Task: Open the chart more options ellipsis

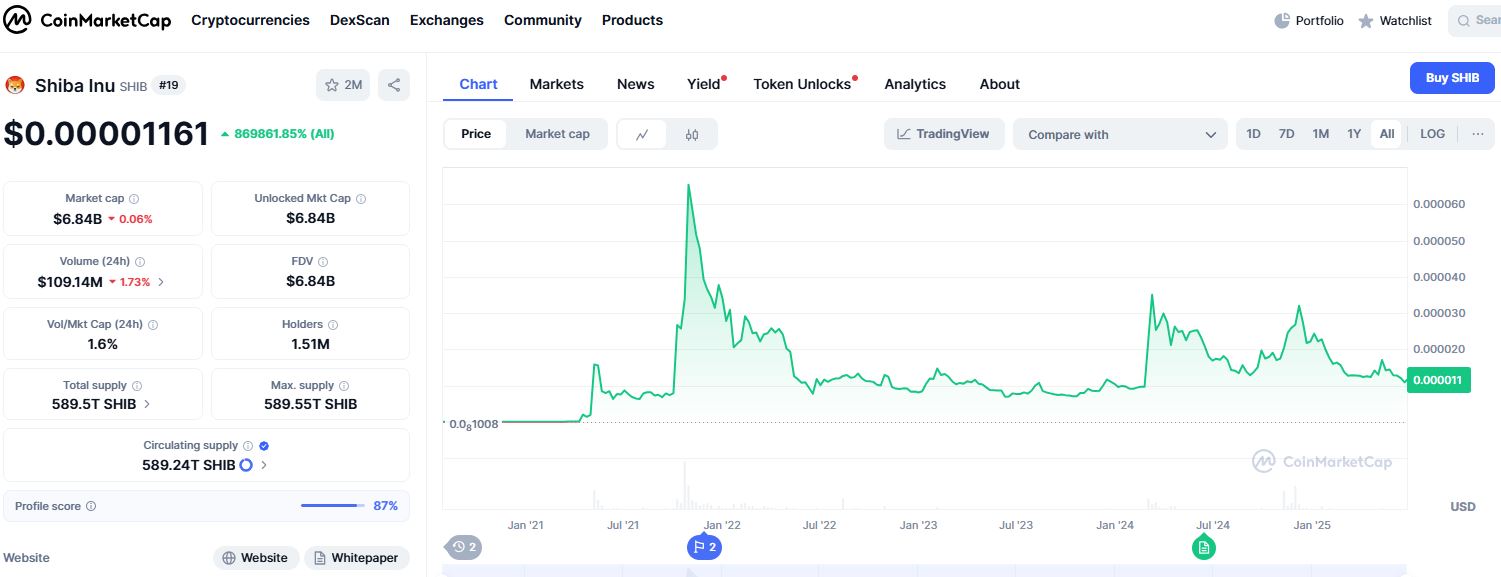Action: [x=1478, y=134]
